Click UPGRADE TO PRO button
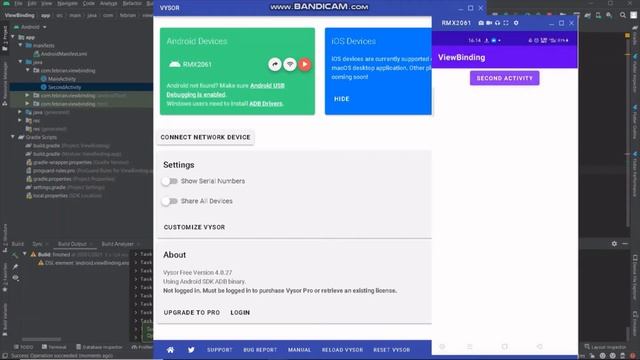This screenshot has height=360, width=640. click(x=192, y=313)
